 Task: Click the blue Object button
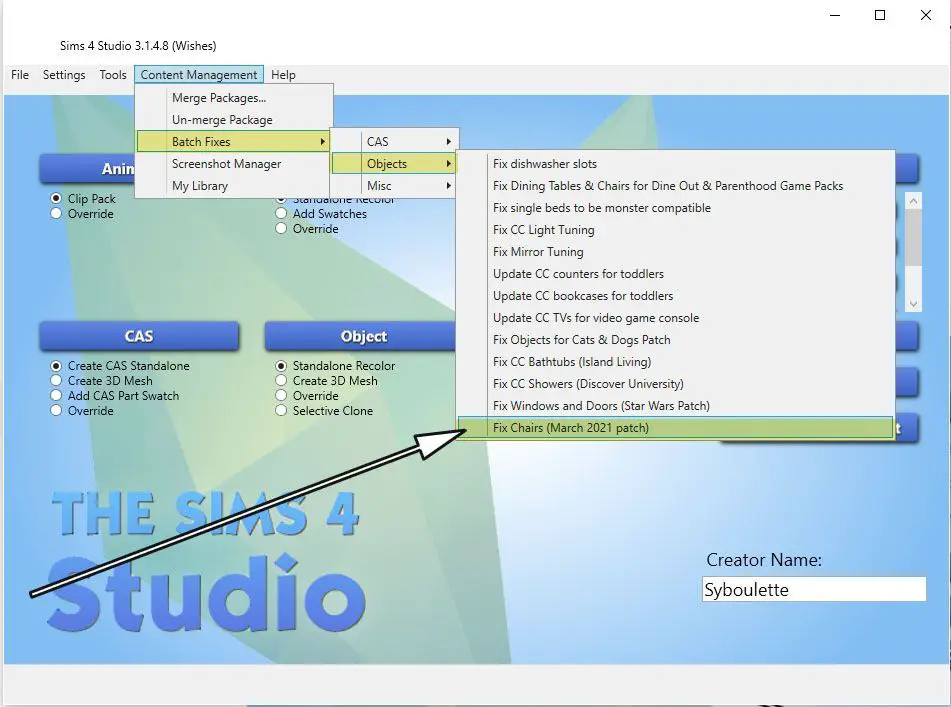pos(360,337)
